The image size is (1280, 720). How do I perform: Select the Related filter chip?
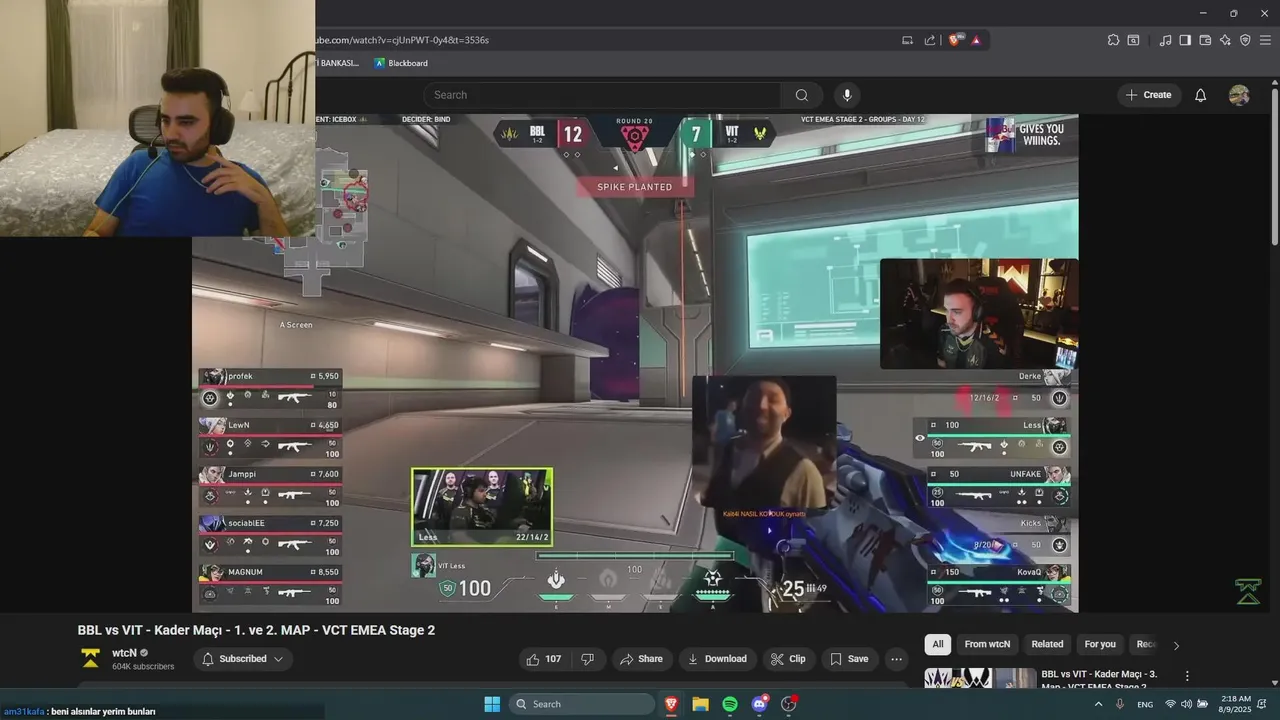pyautogui.click(x=1047, y=644)
